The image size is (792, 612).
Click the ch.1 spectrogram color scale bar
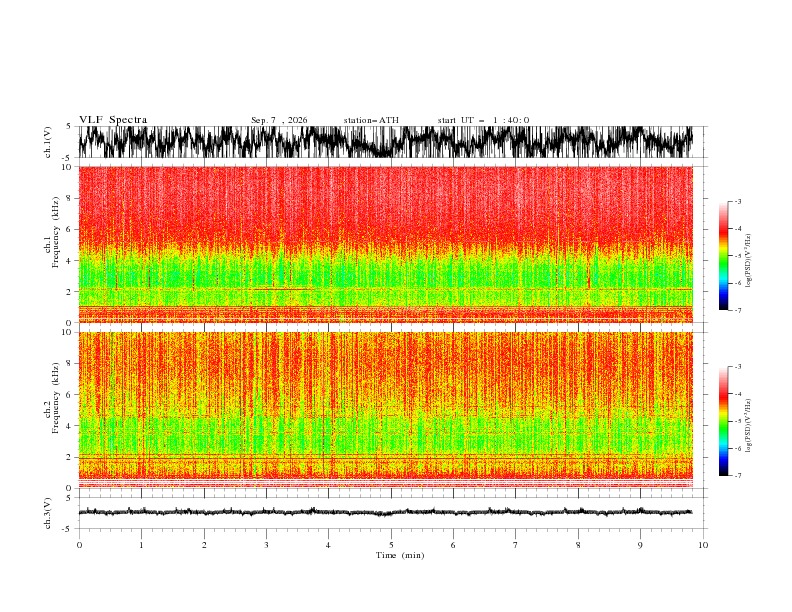(x=723, y=256)
